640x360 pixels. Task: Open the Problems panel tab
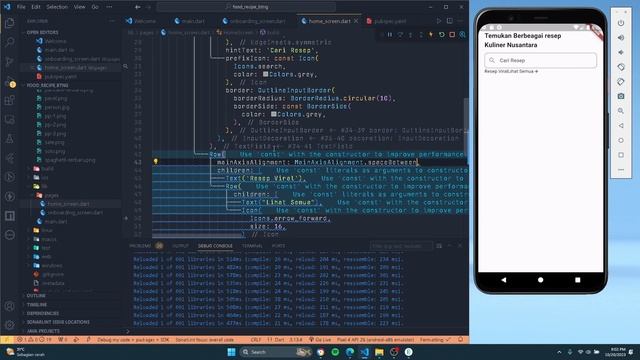[x=140, y=246]
